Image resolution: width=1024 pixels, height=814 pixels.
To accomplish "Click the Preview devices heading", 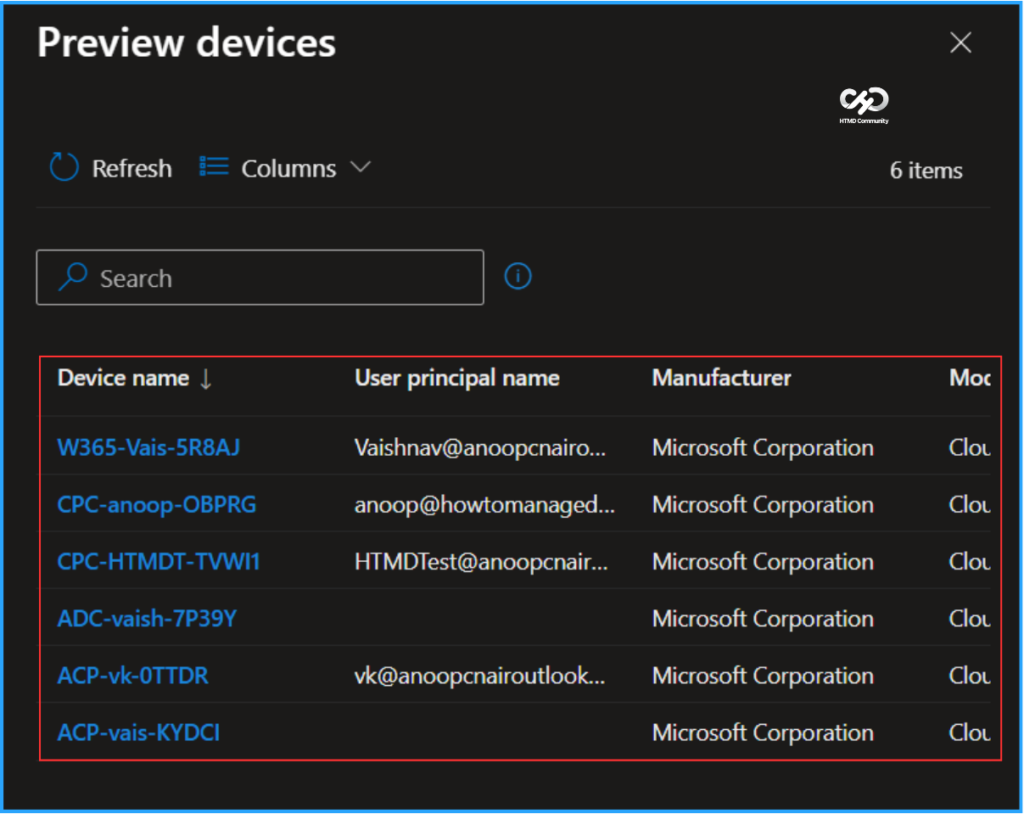I will pyautogui.click(x=186, y=42).
